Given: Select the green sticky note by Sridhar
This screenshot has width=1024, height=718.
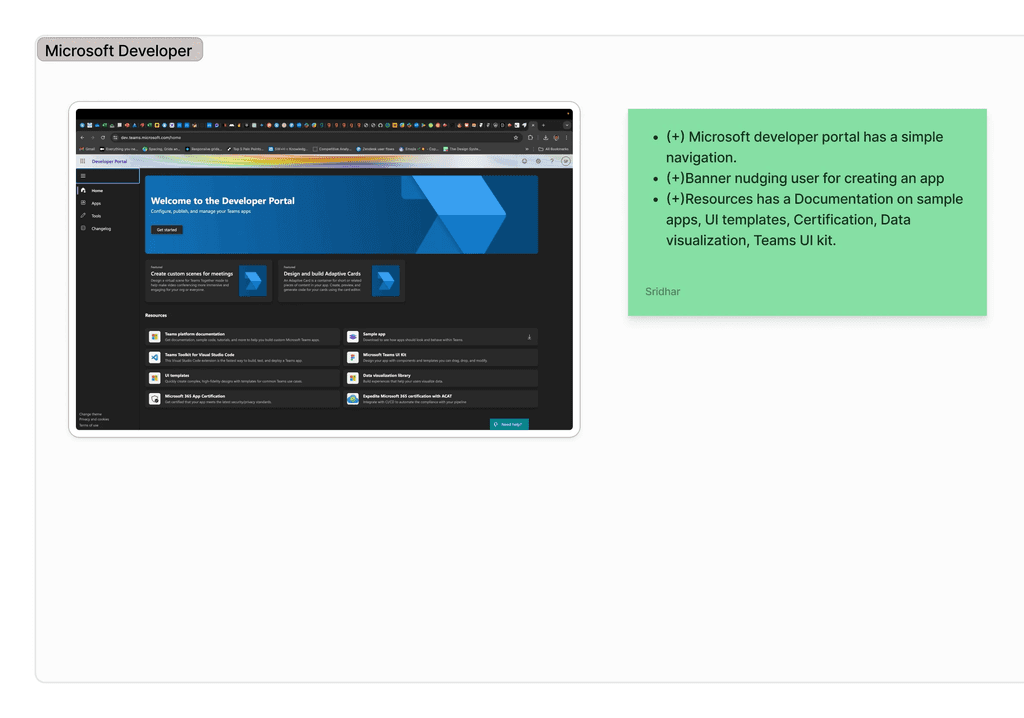Looking at the screenshot, I should click(x=807, y=212).
